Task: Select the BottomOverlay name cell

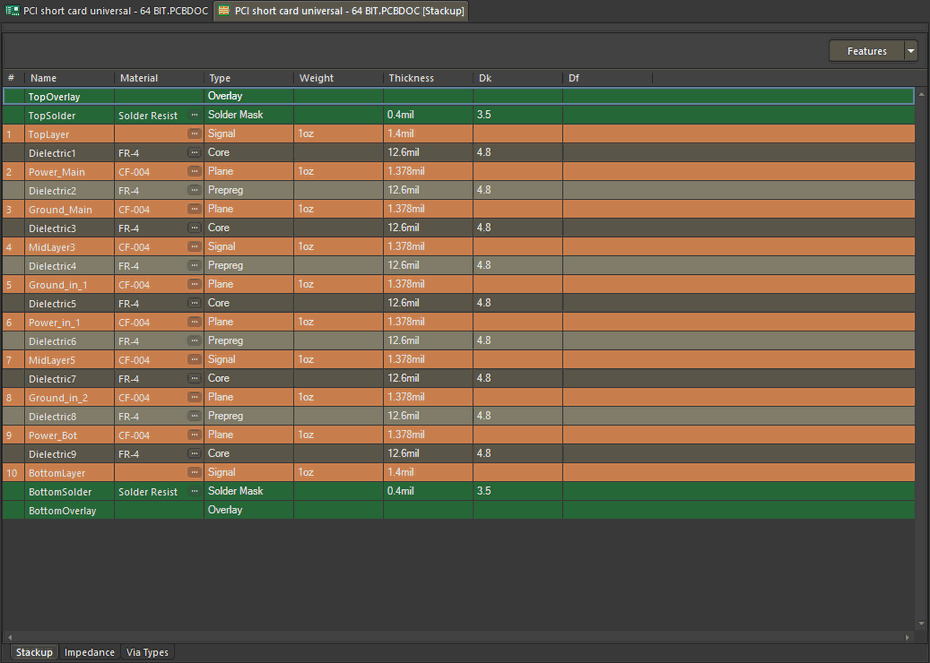Action: 69,510
